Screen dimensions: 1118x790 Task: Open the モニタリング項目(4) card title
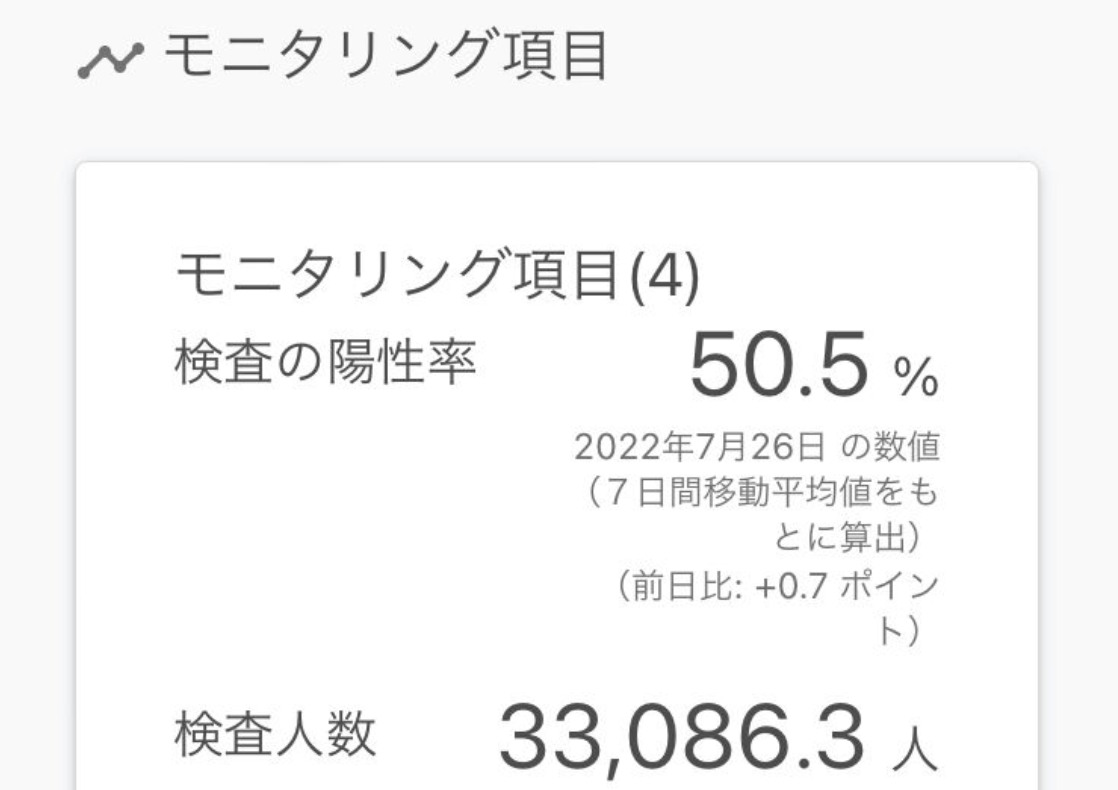438,275
